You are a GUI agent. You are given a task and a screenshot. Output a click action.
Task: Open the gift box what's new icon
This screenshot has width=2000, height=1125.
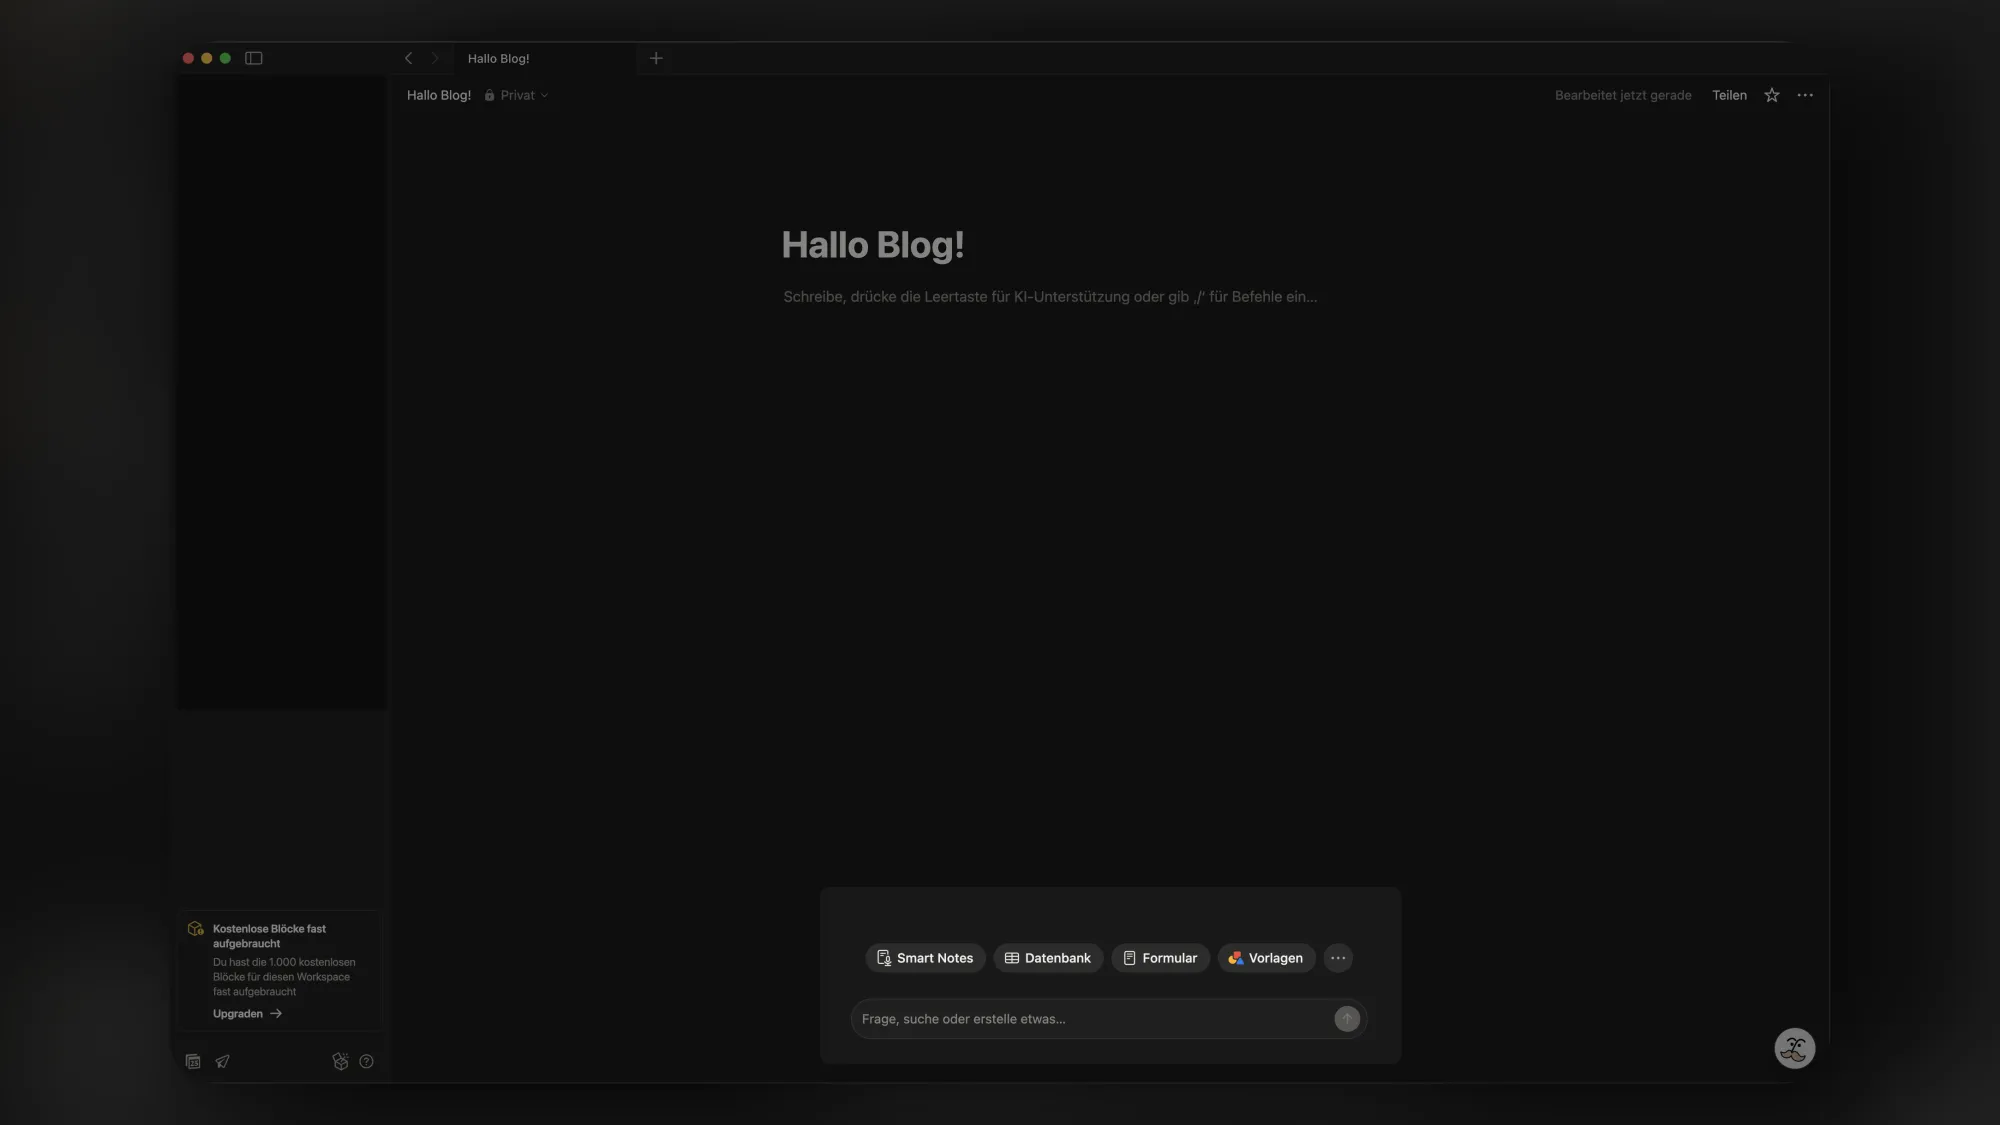[x=340, y=1062]
